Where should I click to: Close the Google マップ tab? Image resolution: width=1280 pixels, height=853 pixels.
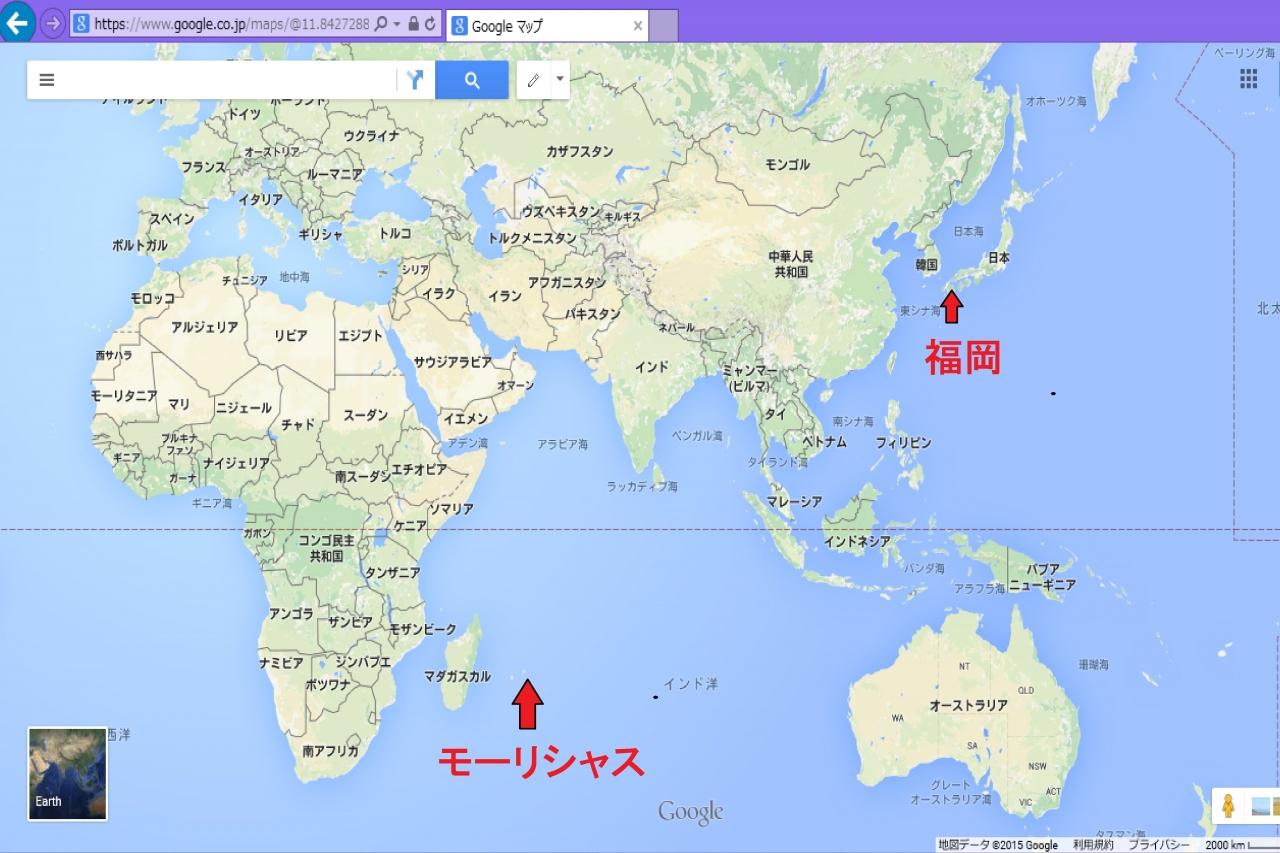pyautogui.click(x=638, y=26)
